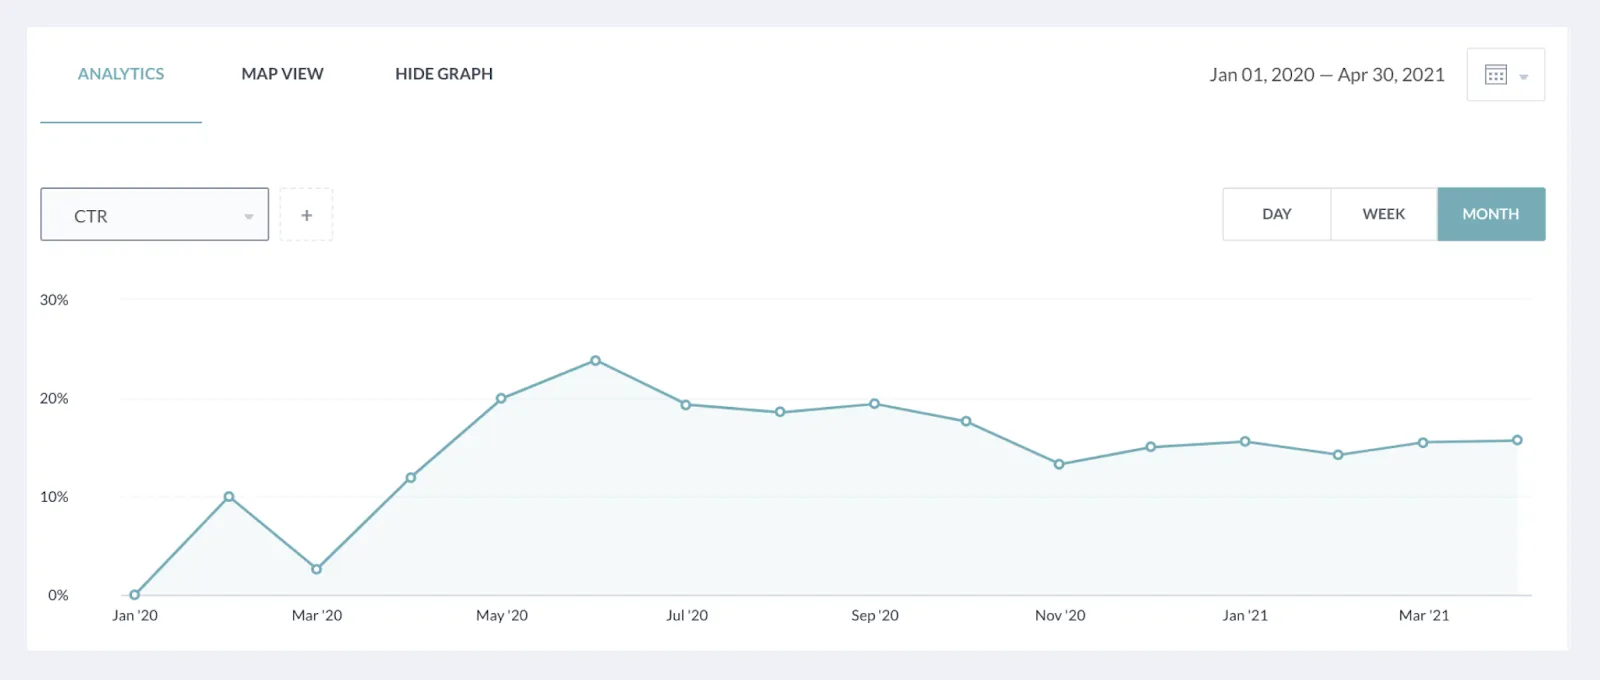Viewport: 1600px width, 680px height.
Task: Switch to Map View tab
Action: click(x=282, y=74)
